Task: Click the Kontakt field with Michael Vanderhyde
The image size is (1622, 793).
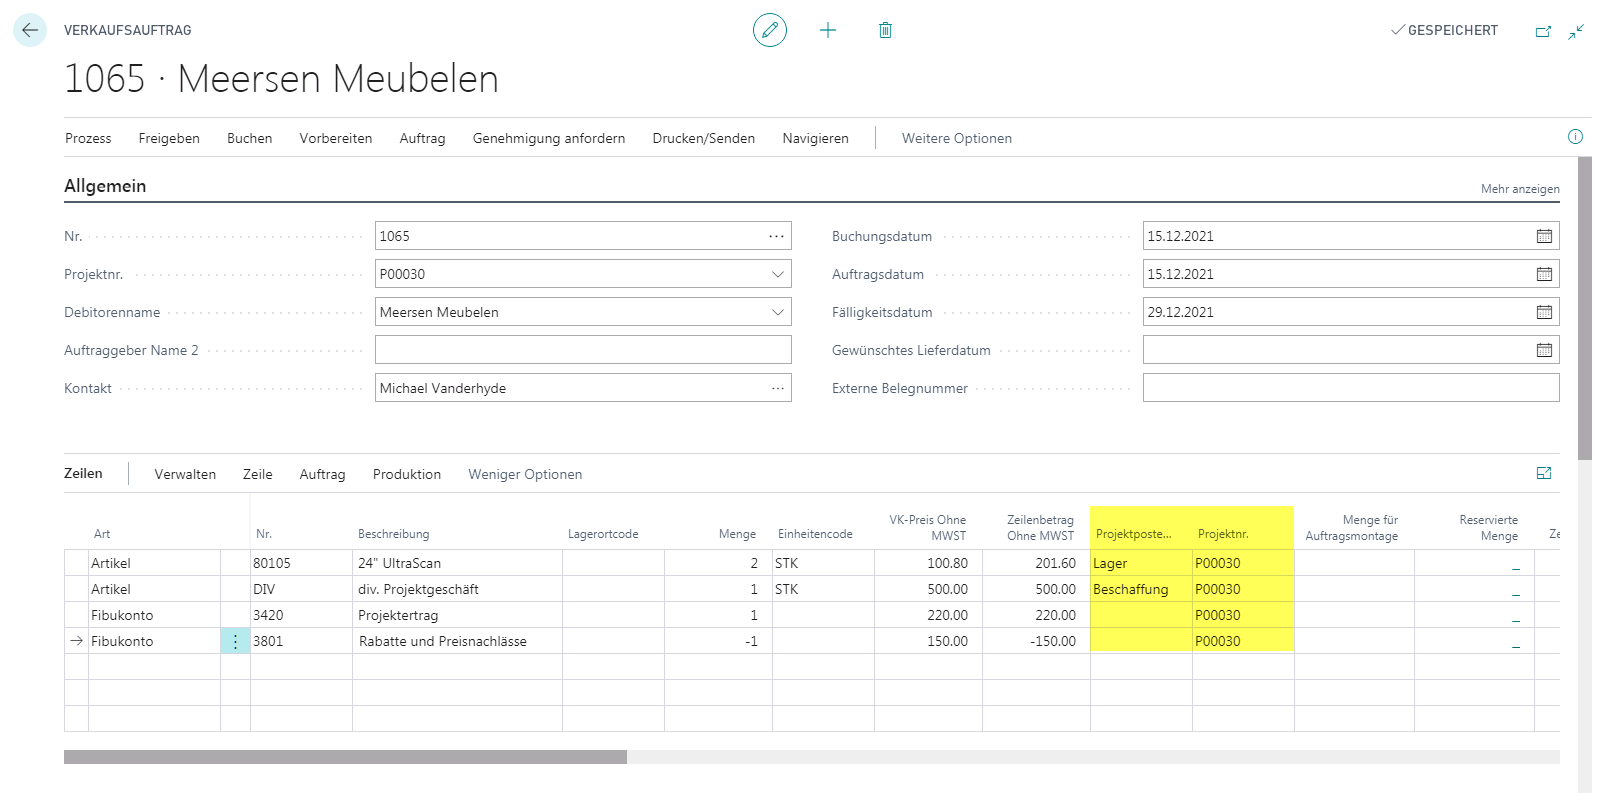Action: [x=583, y=388]
